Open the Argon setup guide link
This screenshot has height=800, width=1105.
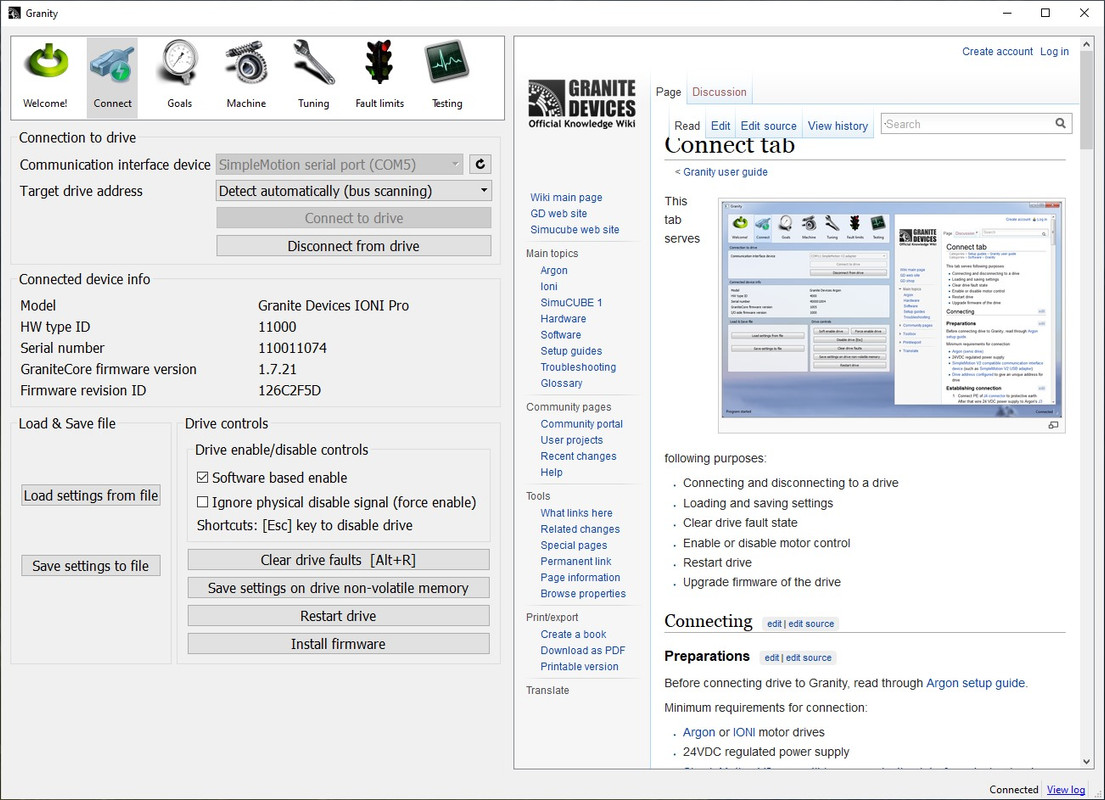click(975, 683)
